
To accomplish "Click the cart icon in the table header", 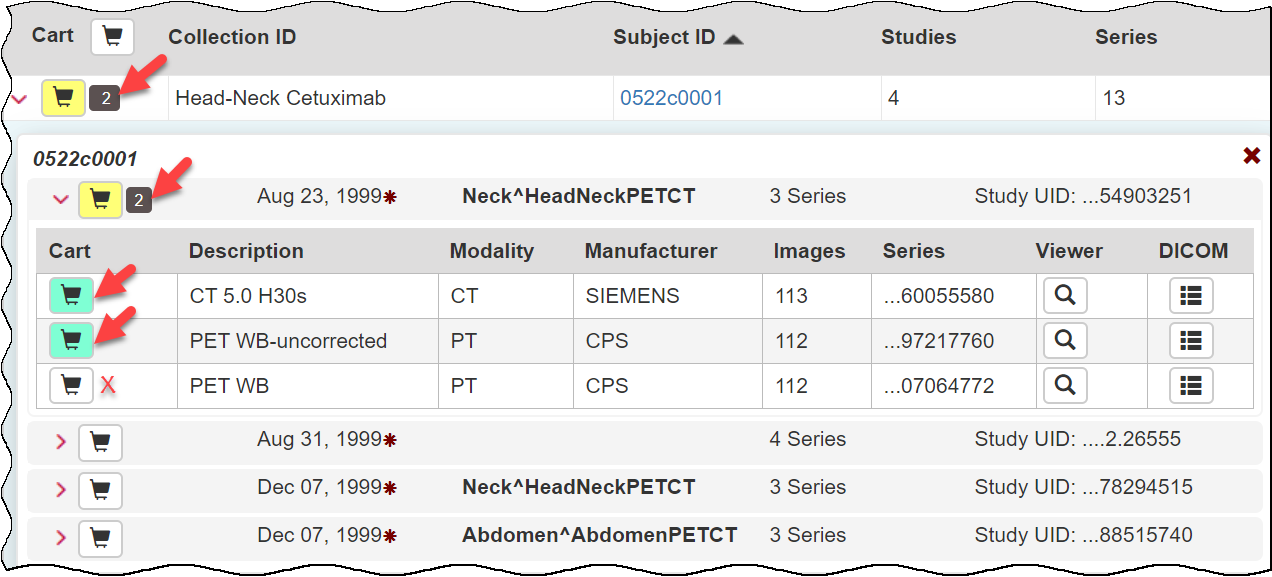I will (x=112, y=37).
